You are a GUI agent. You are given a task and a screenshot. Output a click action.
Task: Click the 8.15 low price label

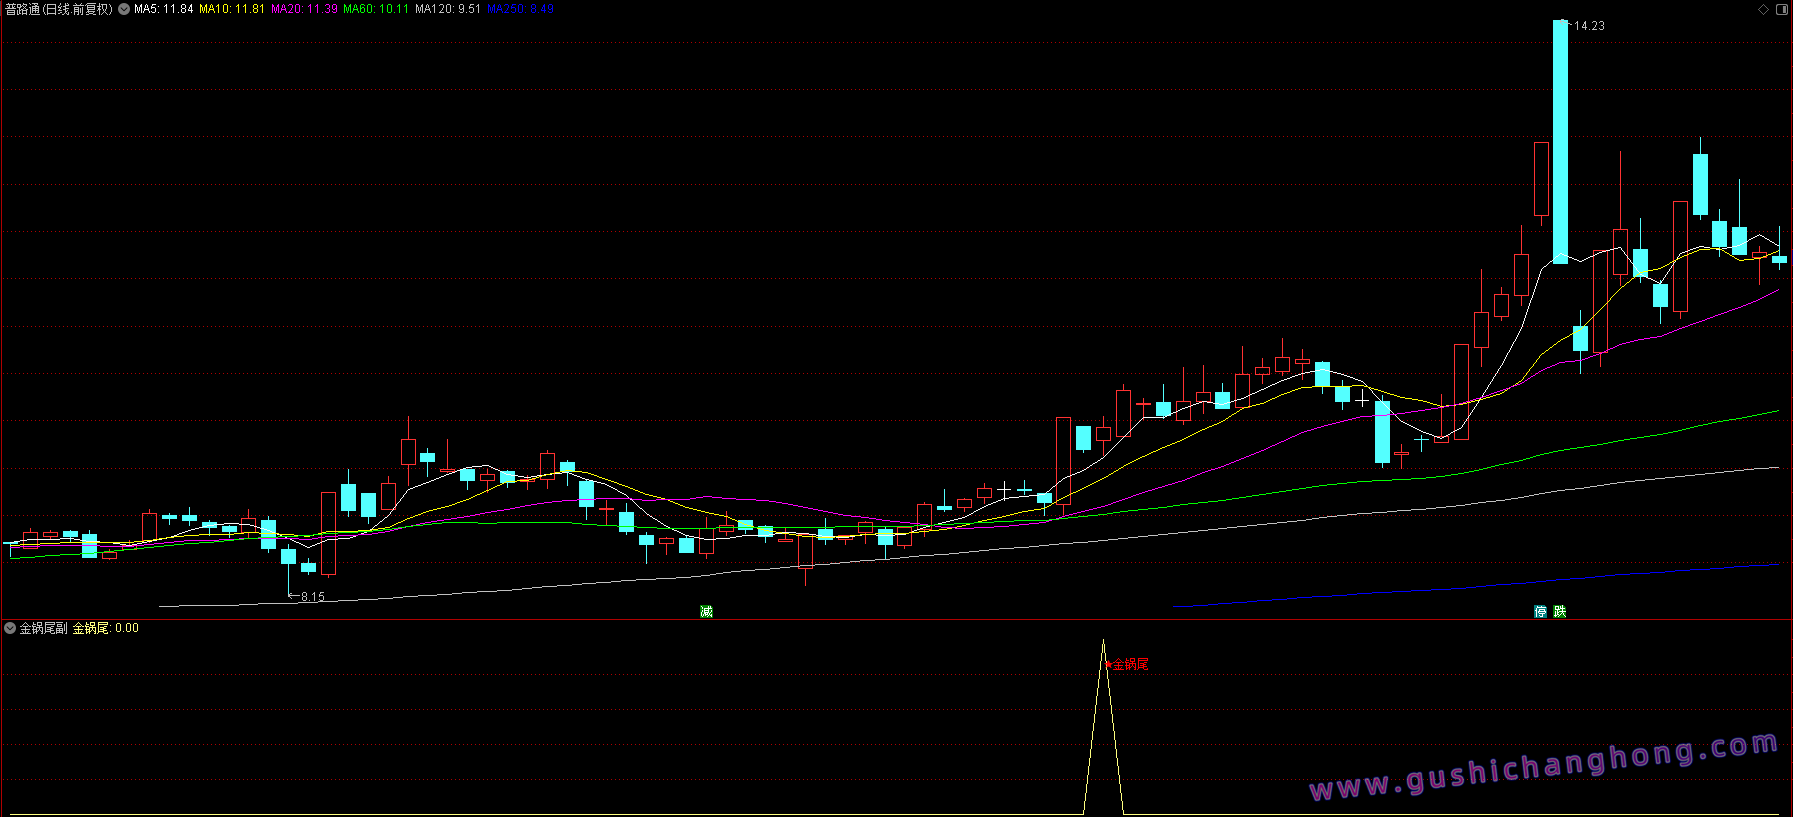click(313, 597)
